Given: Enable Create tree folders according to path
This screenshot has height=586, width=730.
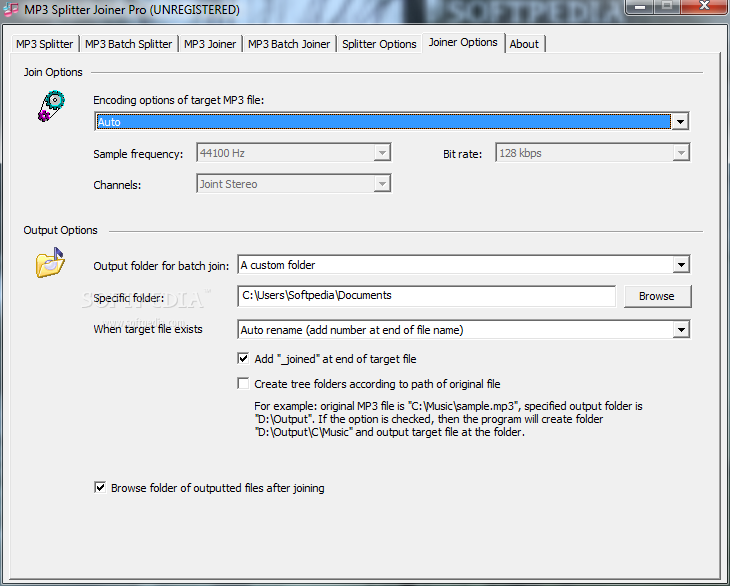Looking at the screenshot, I should (243, 384).
